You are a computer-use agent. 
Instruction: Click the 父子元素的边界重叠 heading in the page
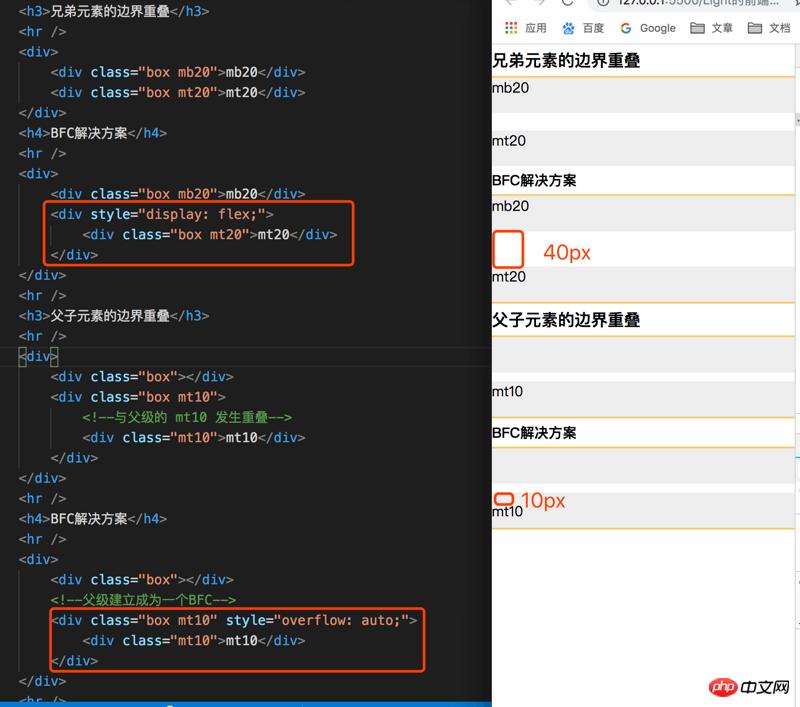tap(566, 320)
